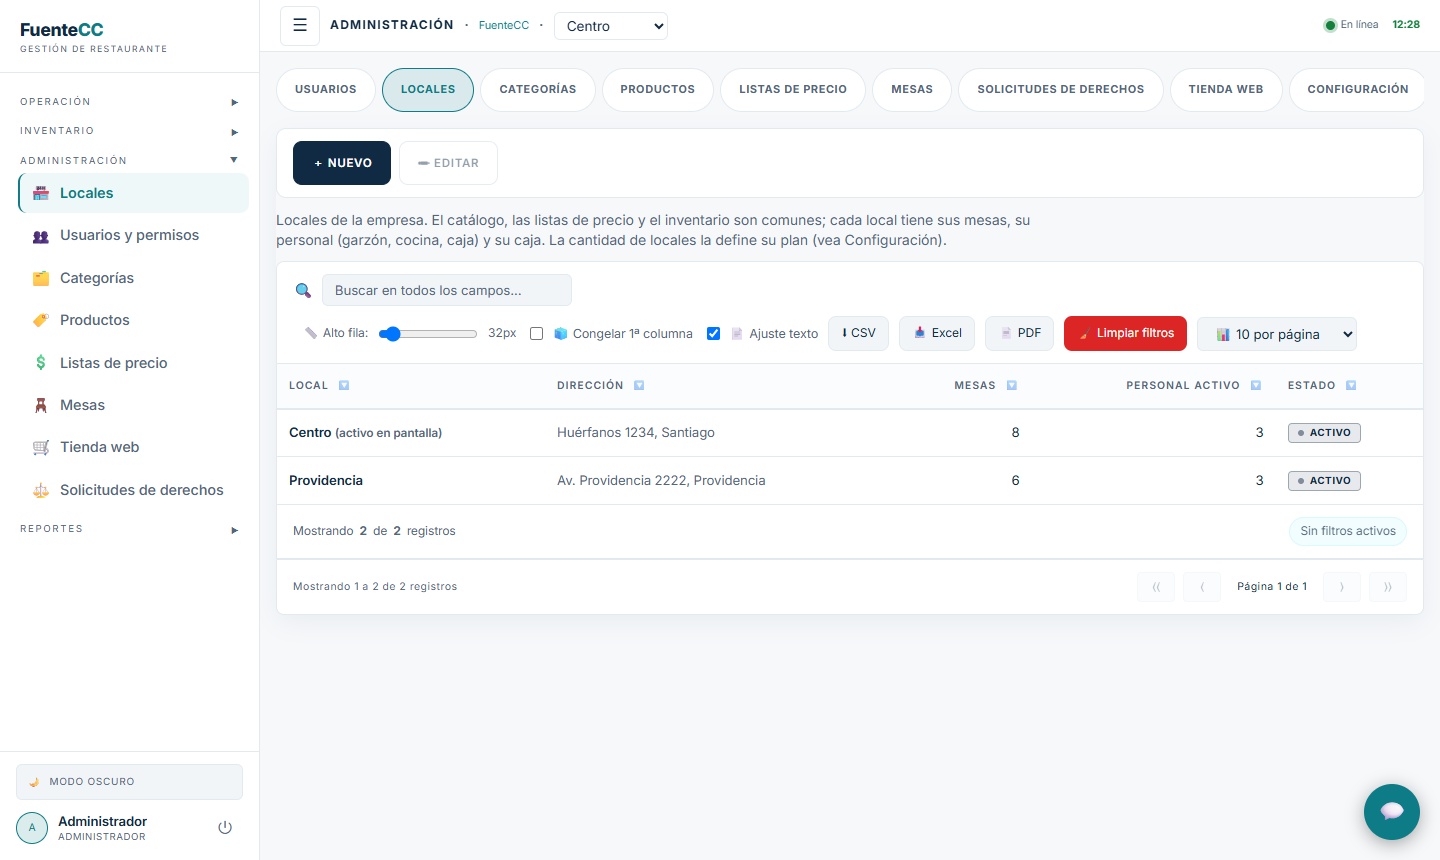This screenshot has height=860, width=1440.
Task: Click the search magnifier icon
Action: (x=303, y=290)
